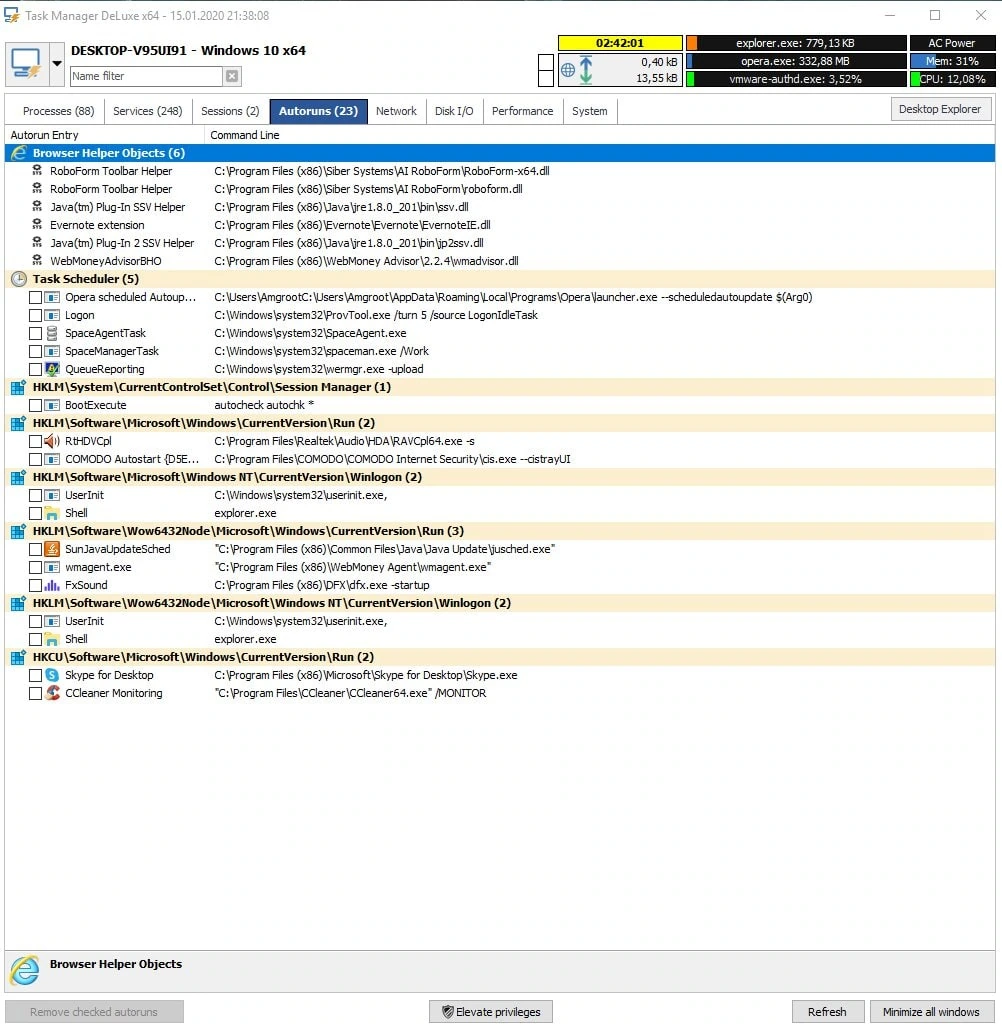Click the SpaceAgentTask database icon
The image size is (1002, 1032).
(x=52, y=333)
